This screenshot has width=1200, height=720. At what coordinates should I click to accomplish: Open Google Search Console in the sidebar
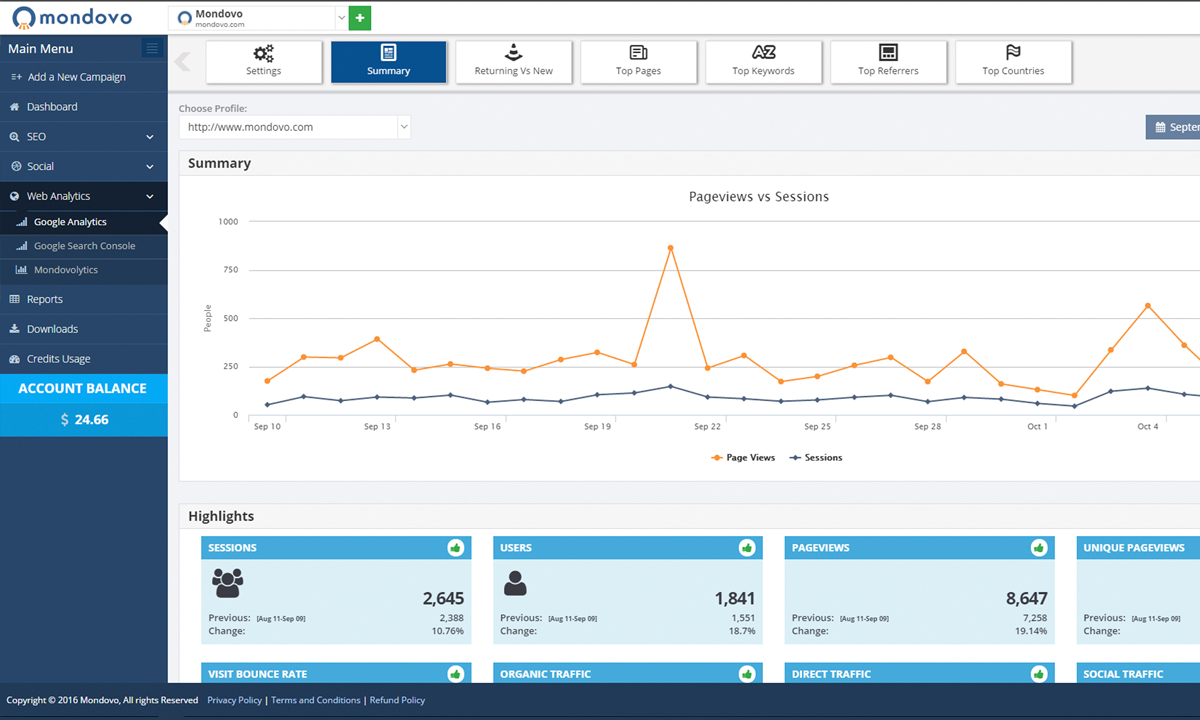click(84, 246)
